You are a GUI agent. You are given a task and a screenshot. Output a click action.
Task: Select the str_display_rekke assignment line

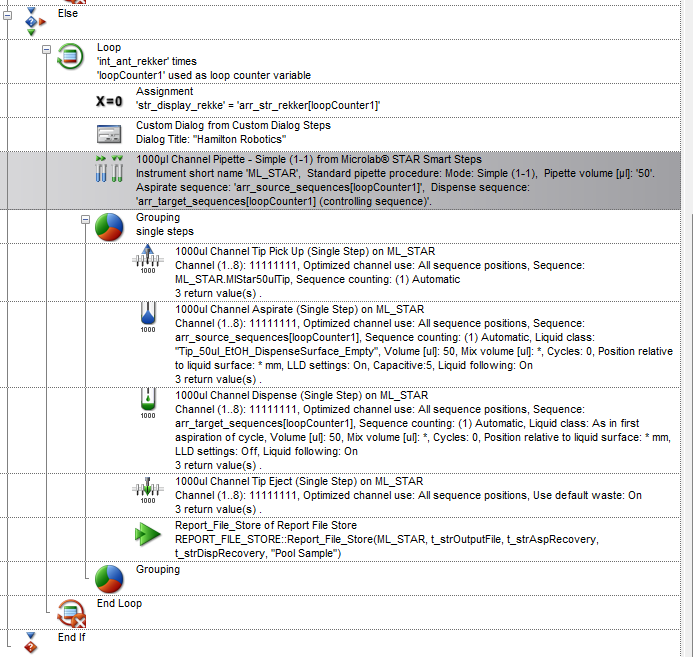tap(258, 106)
